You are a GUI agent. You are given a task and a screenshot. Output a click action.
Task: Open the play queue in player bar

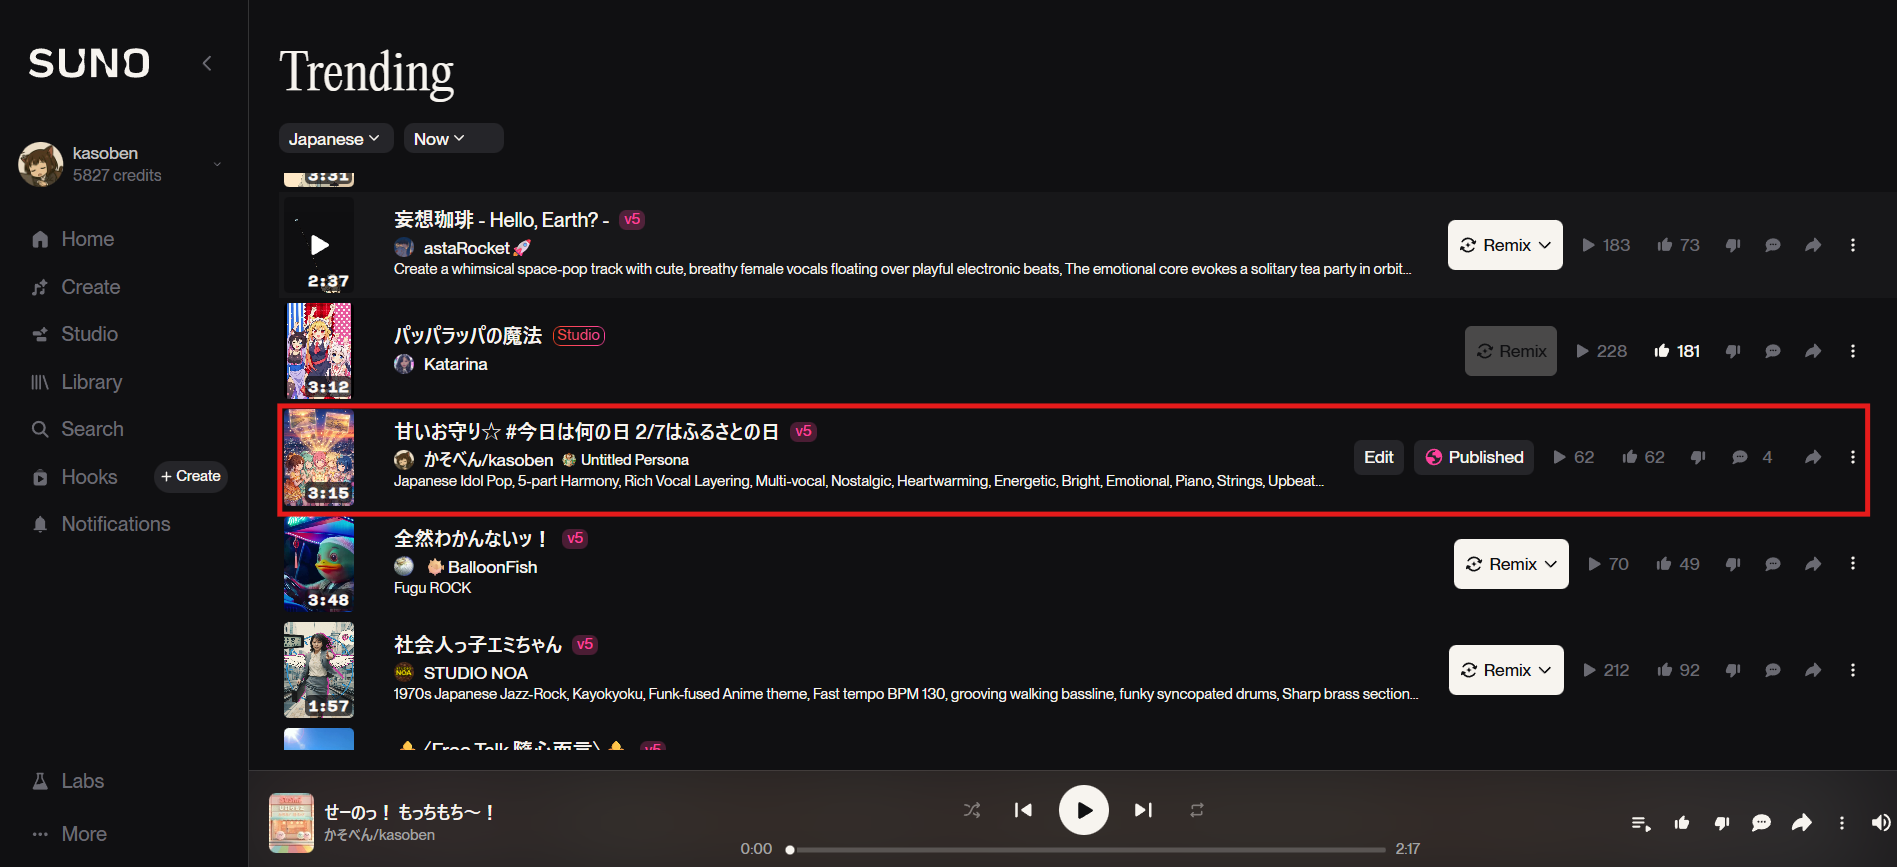(x=1640, y=823)
